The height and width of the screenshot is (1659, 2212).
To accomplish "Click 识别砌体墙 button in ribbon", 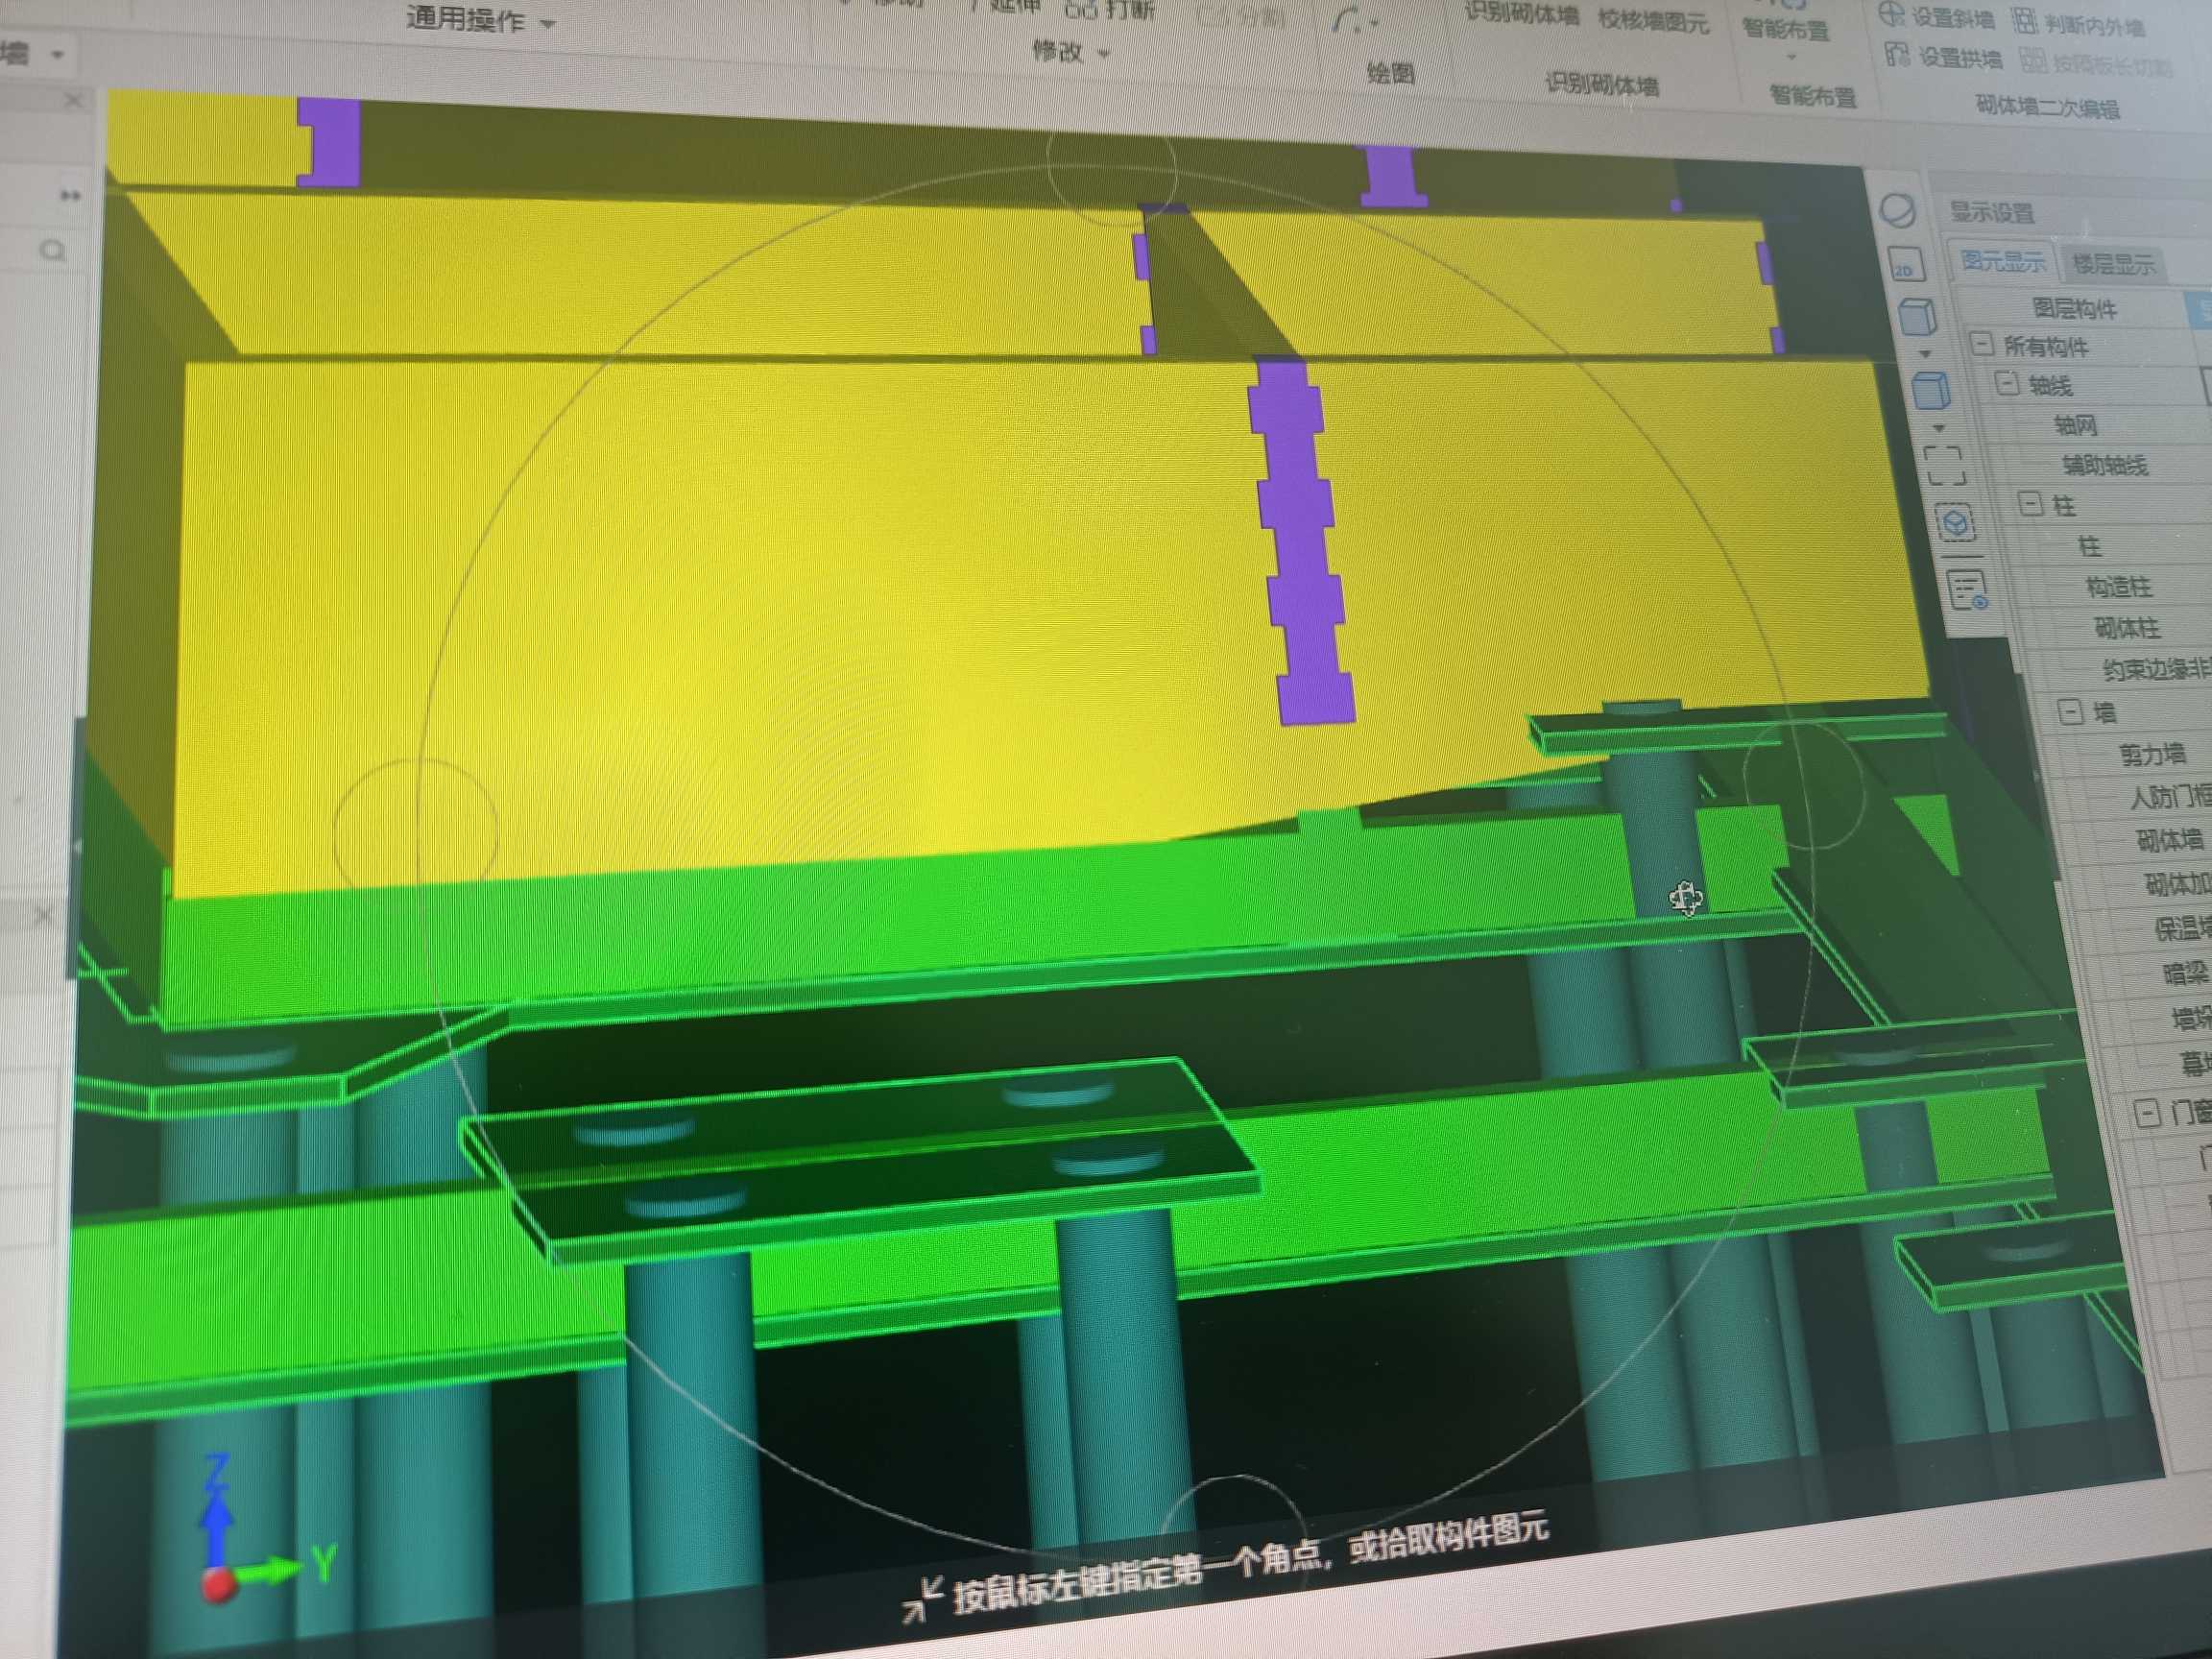I will (x=1522, y=15).
